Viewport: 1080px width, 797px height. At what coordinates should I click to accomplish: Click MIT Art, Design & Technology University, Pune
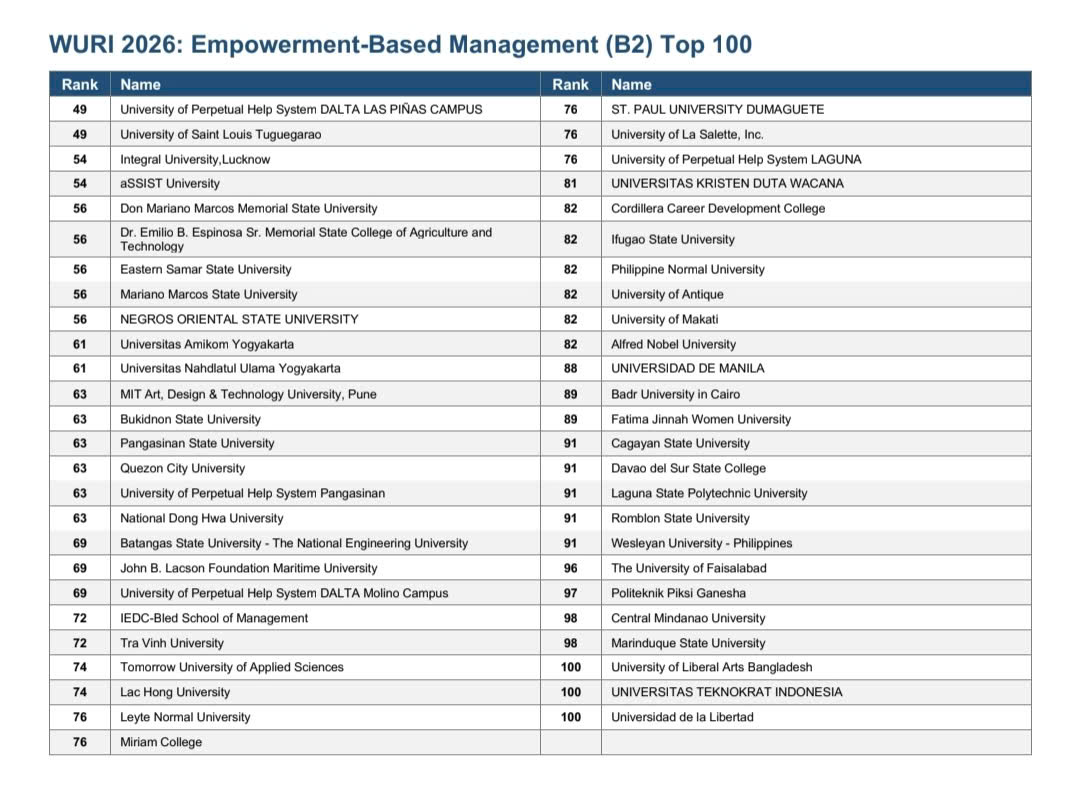[x=248, y=394]
